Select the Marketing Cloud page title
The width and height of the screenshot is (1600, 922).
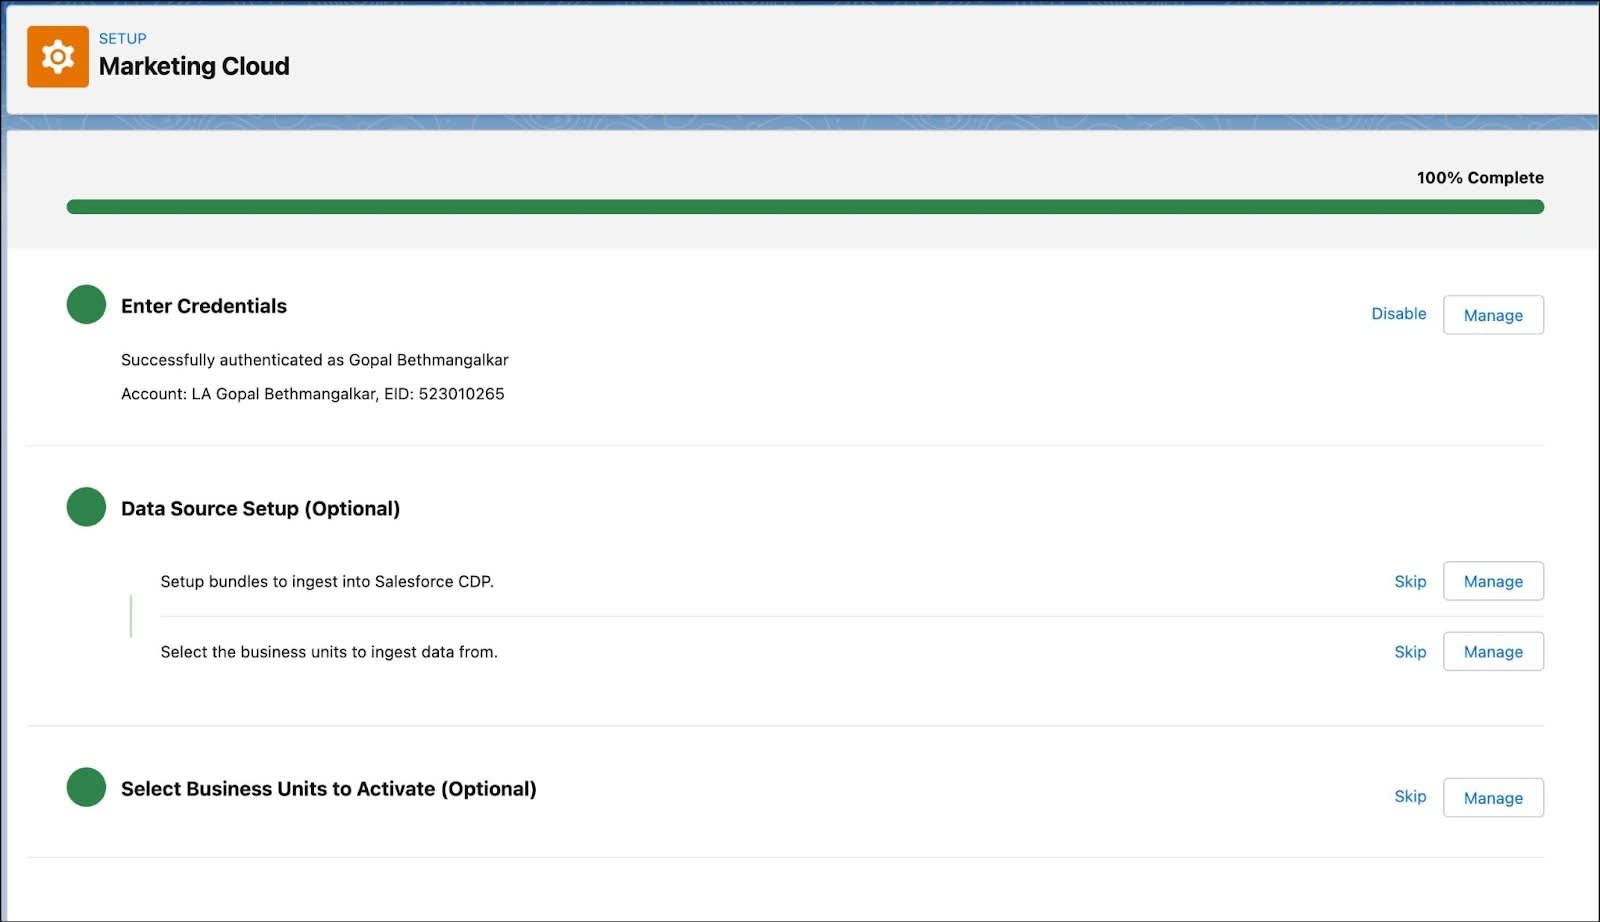(x=193, y=66)
